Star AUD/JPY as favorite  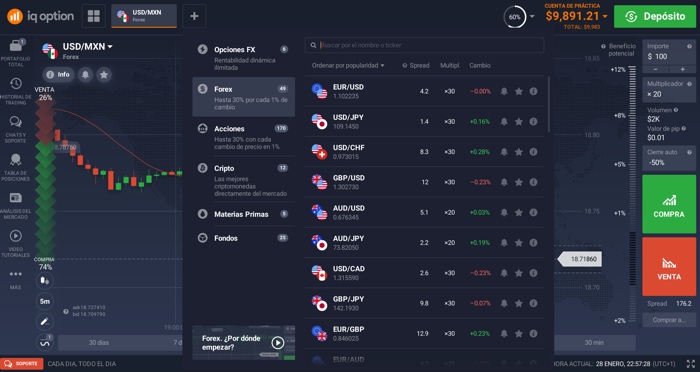tap(519, 242)
